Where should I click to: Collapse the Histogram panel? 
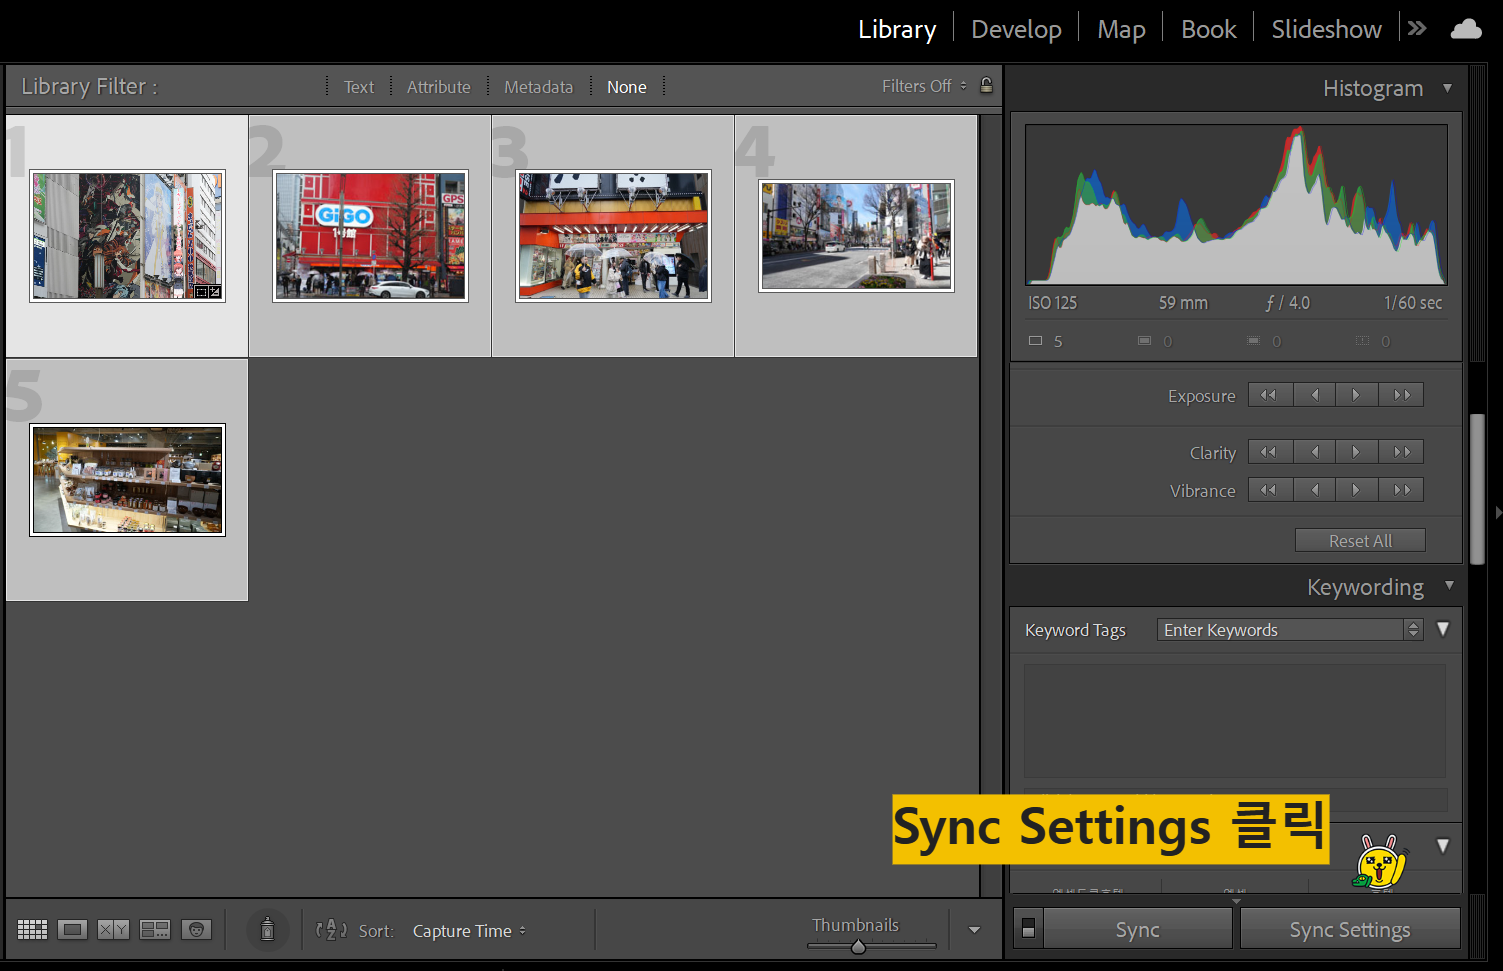click(1447, 88)
